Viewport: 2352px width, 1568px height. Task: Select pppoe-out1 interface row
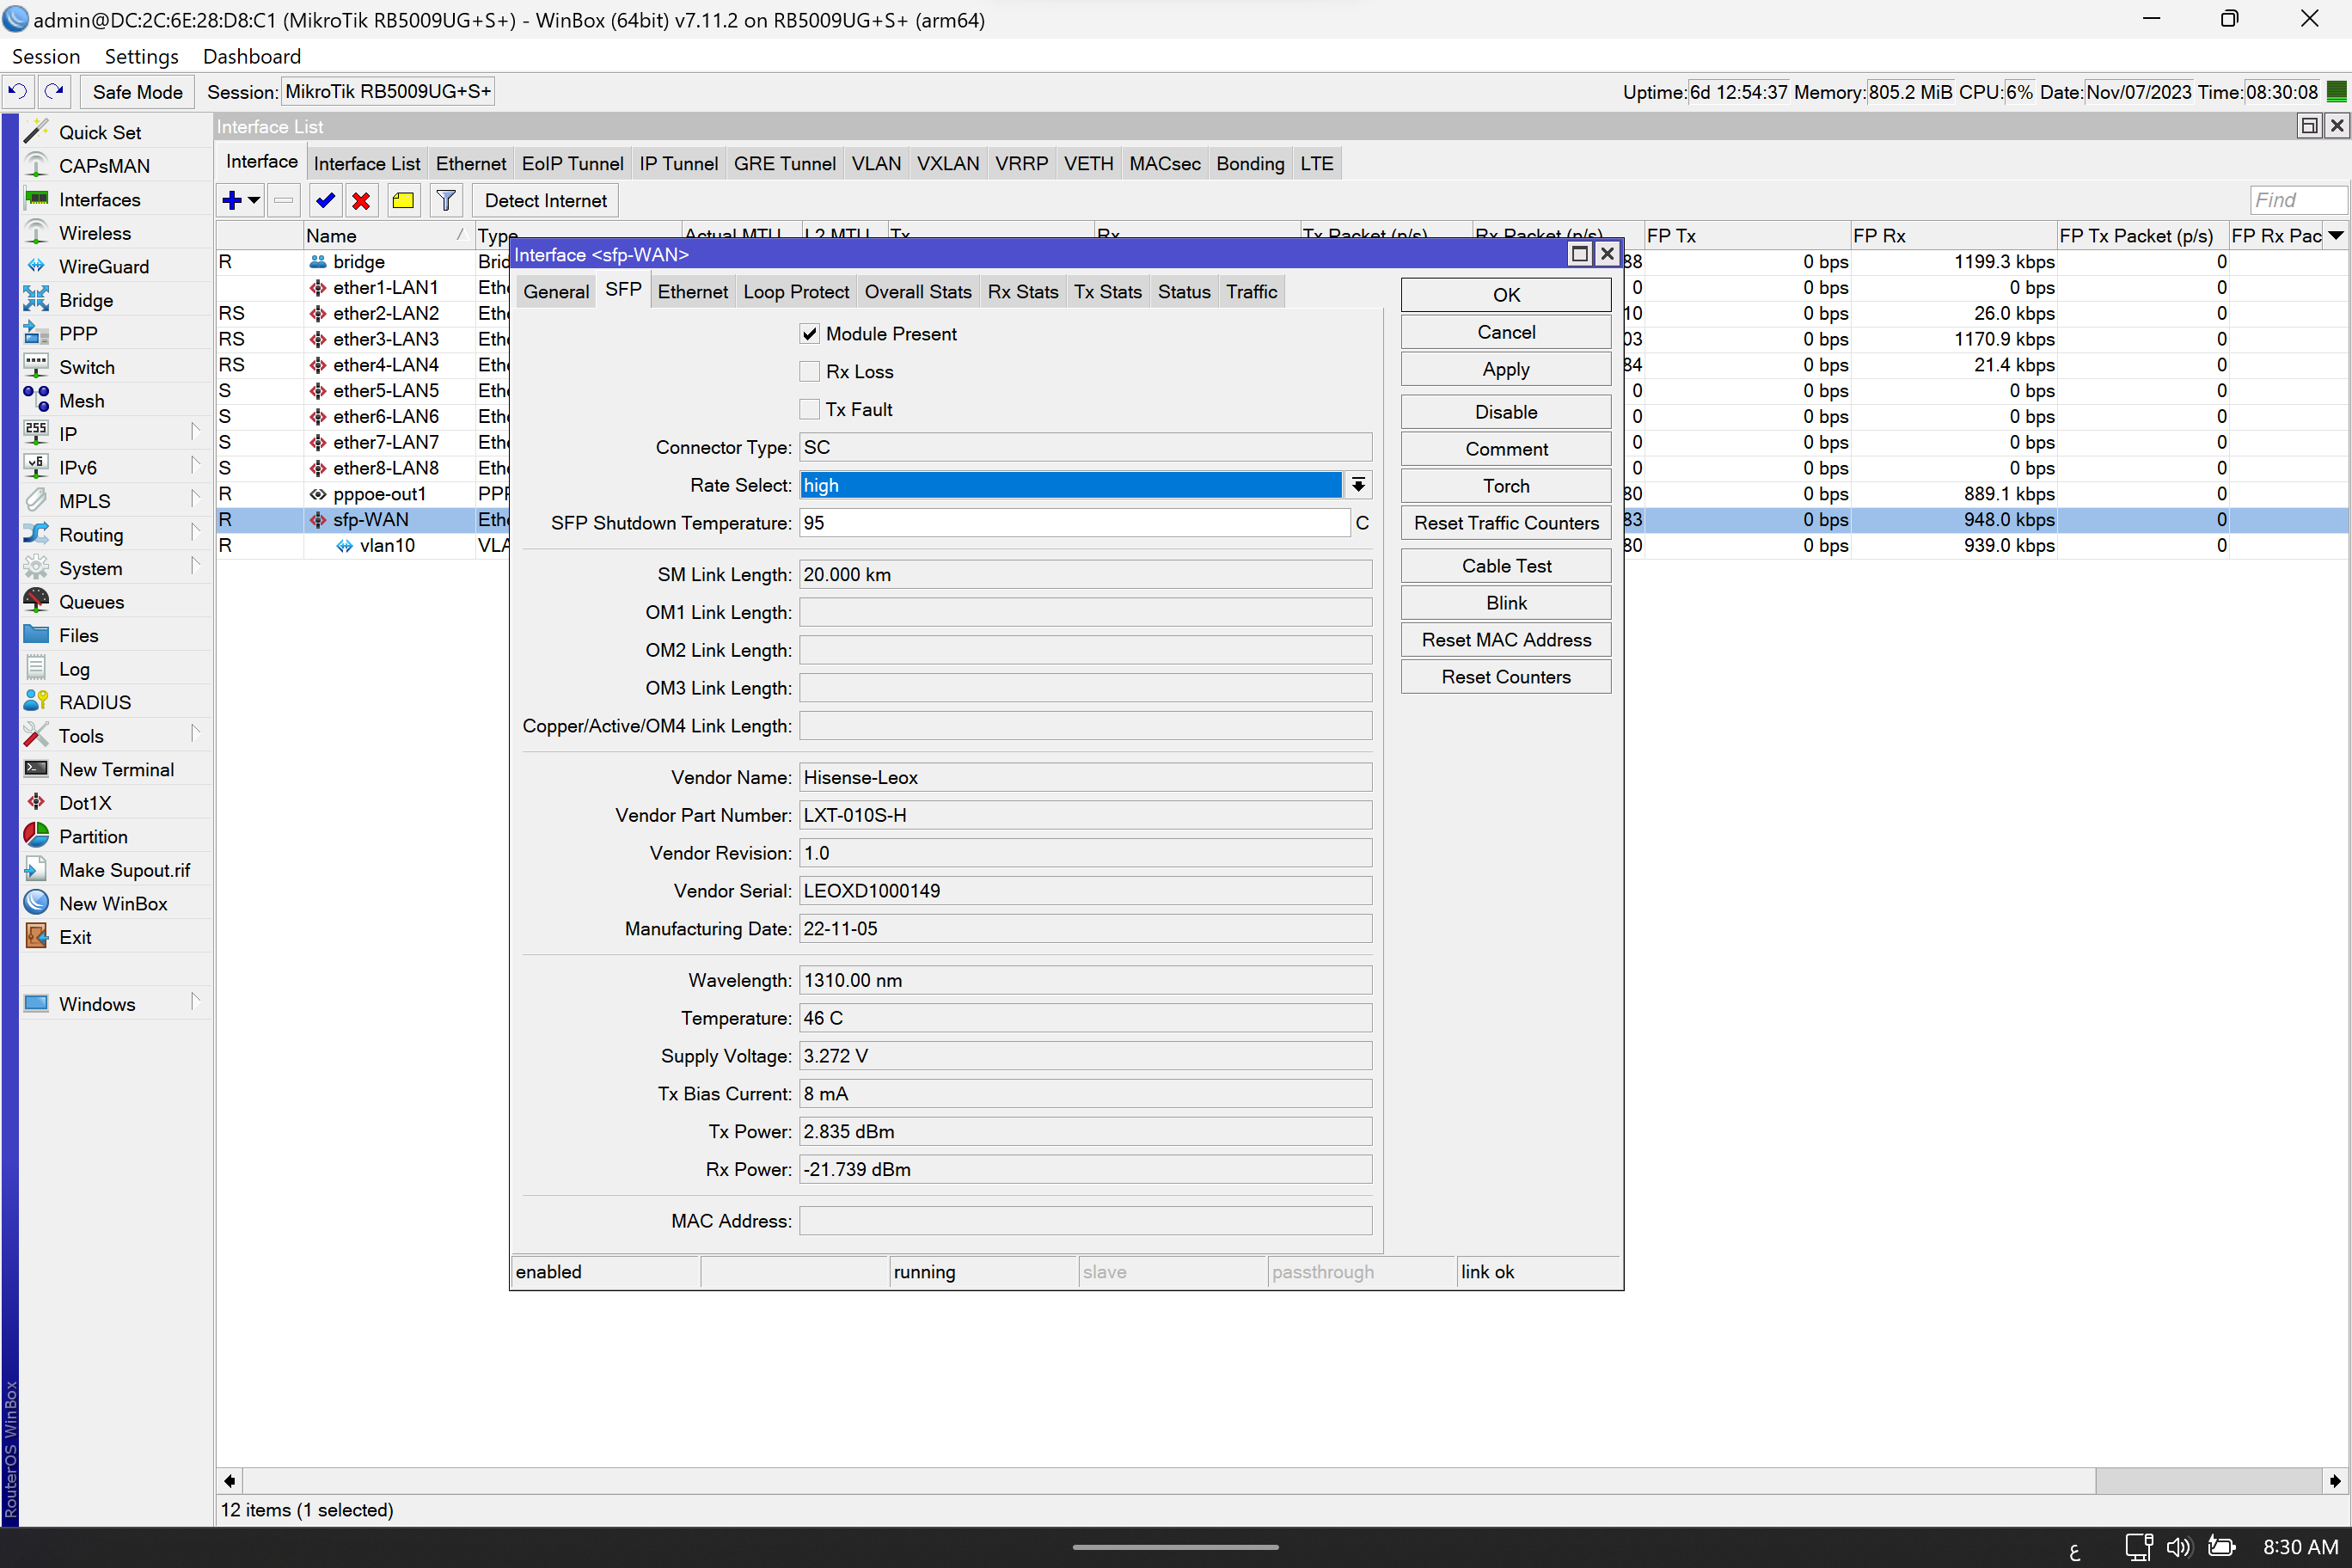point(380,493)
